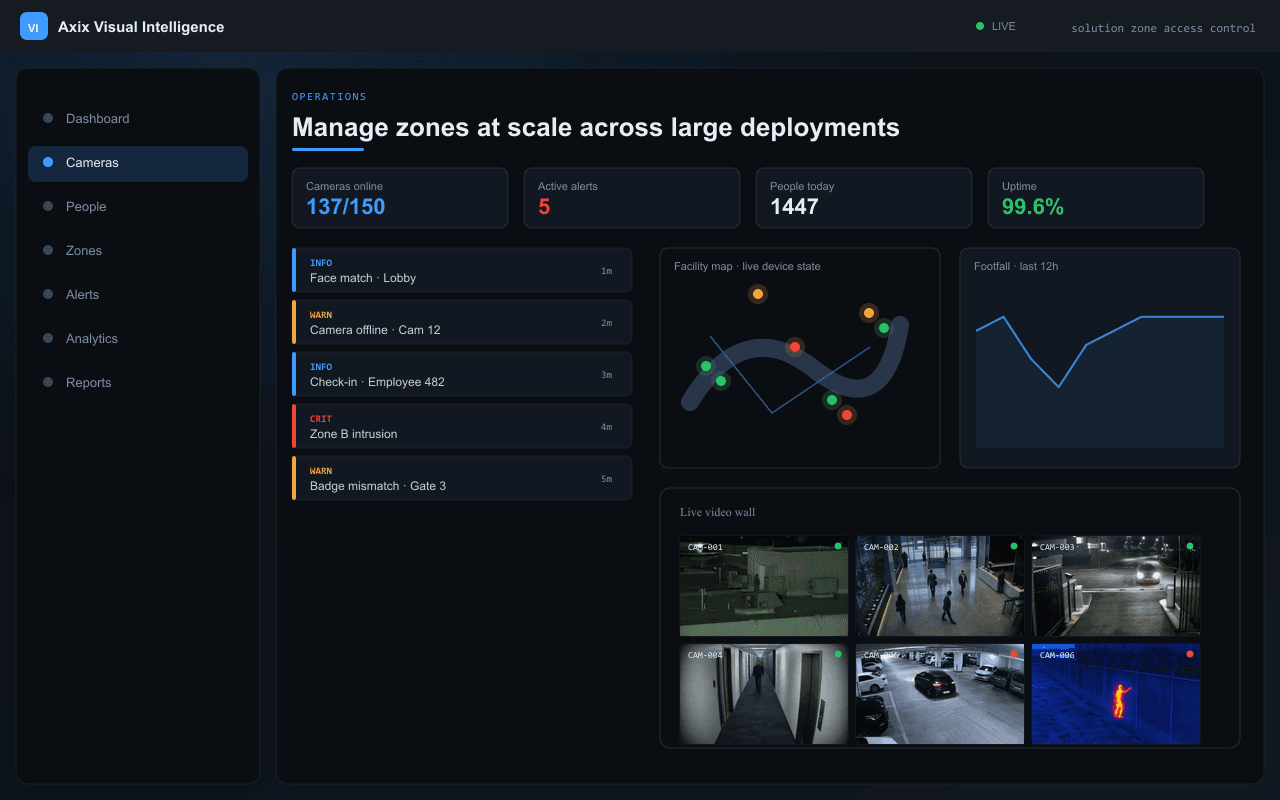Open the Camera offline Cam 12 warning

[x=462, y=322]
